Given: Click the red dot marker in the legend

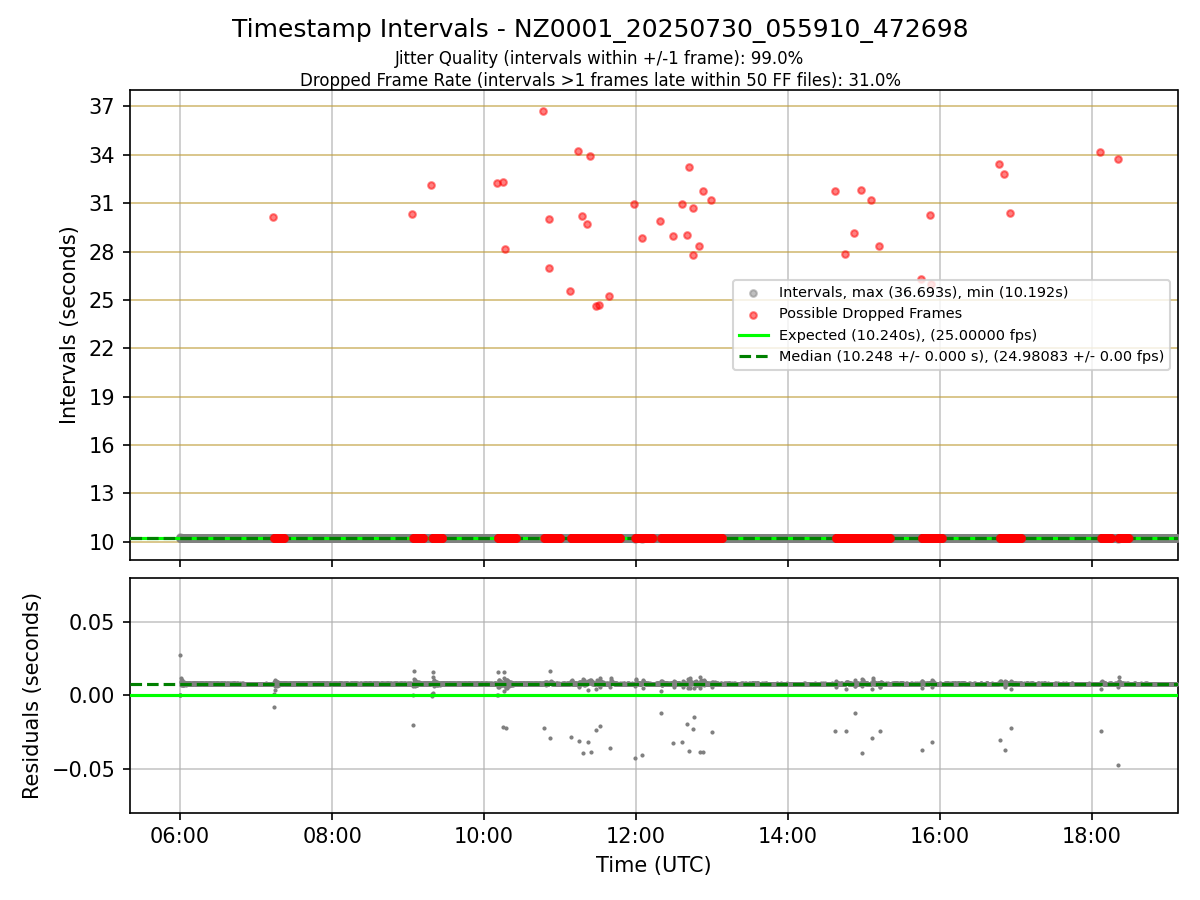Looking at the screenshot, I should coord(754,314).
